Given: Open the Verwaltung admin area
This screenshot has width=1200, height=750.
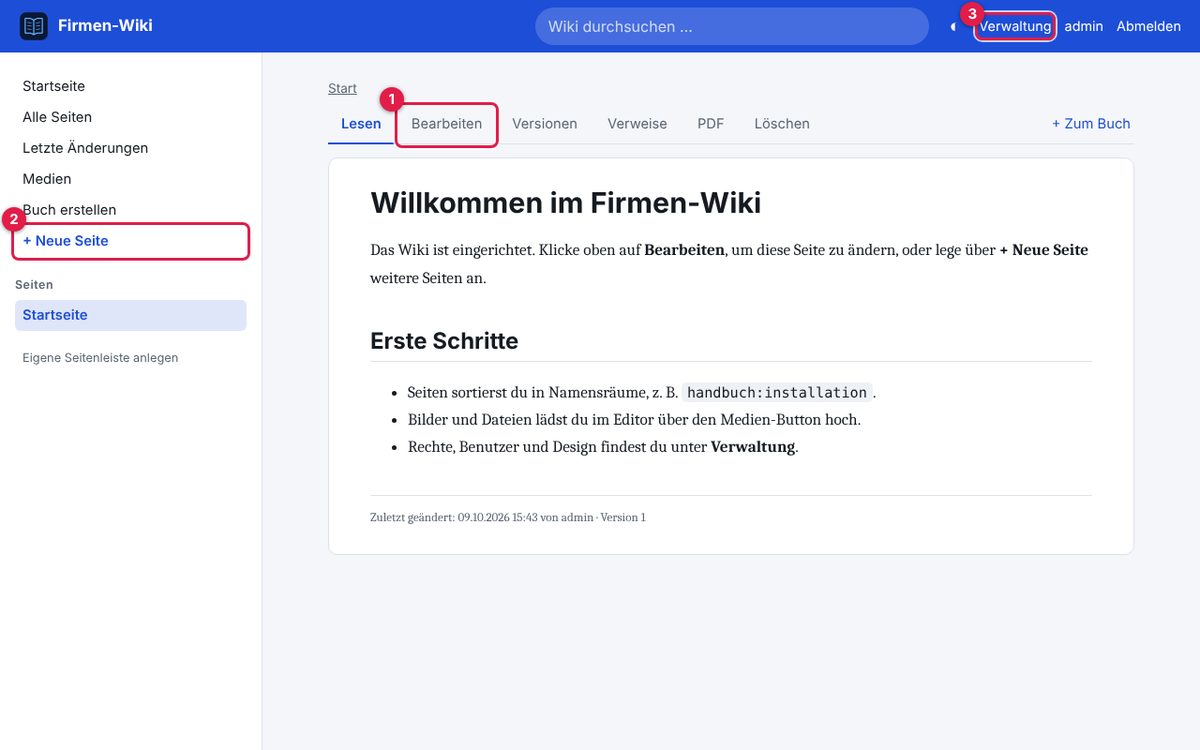Looking at the screenshot, I should click(x=1015, y=26).
